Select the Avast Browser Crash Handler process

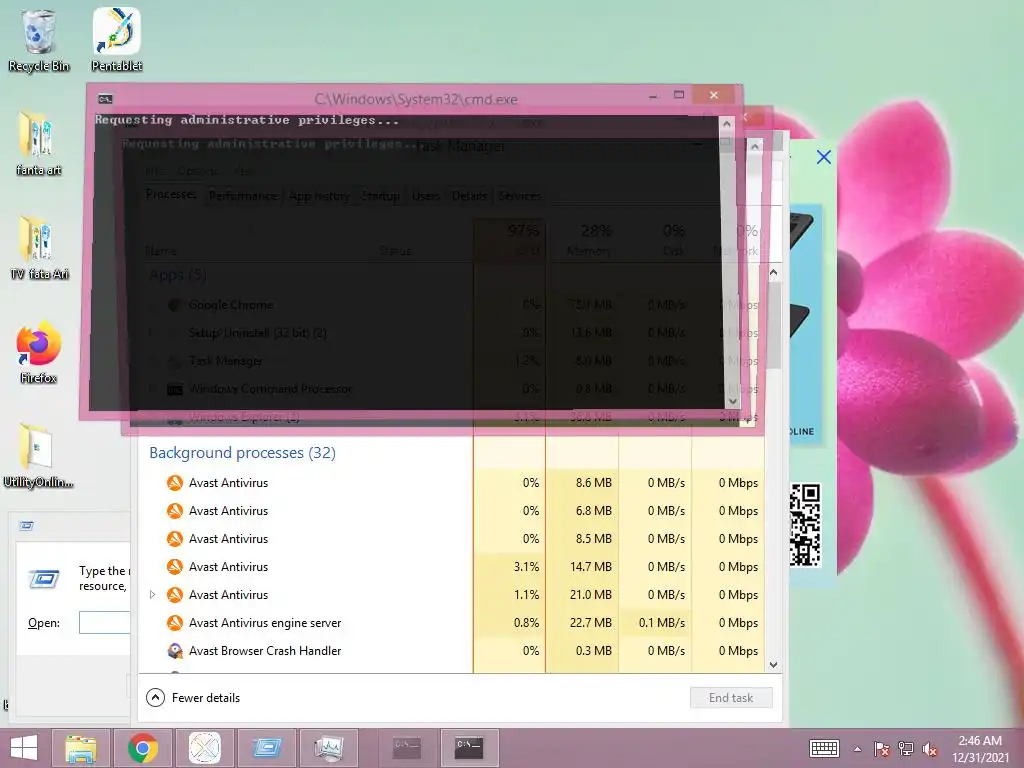[x=451, y=650]
